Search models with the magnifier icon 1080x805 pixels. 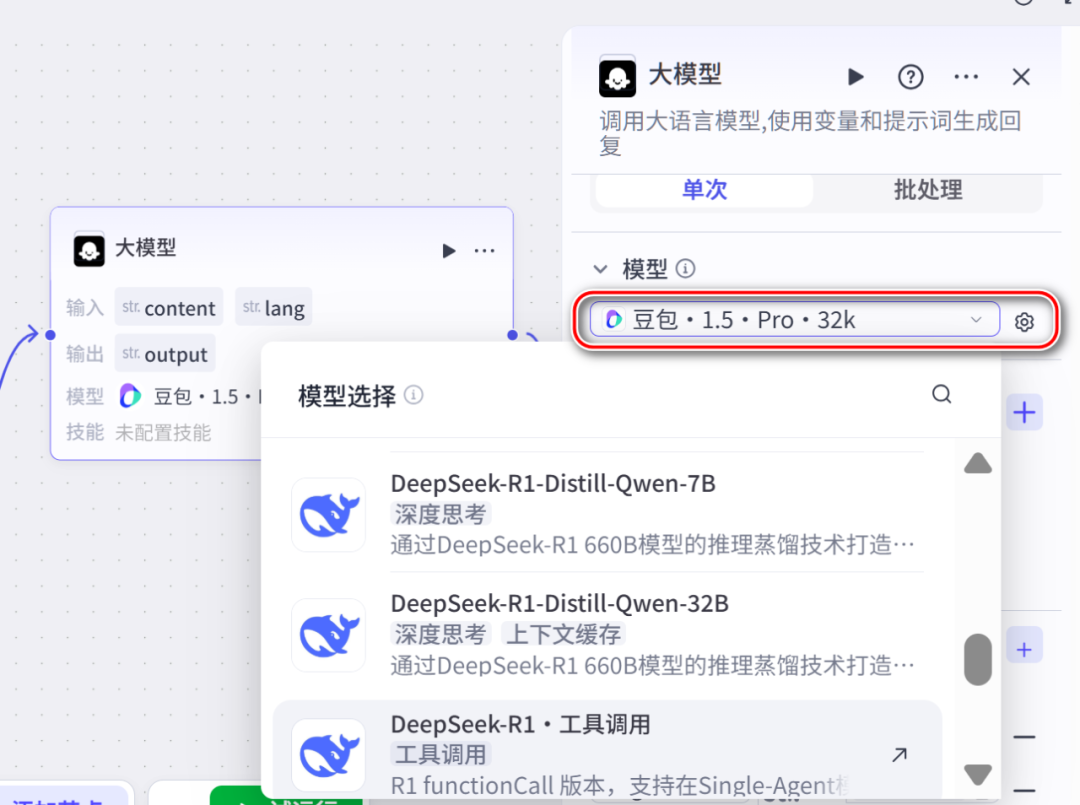(942, 395)
